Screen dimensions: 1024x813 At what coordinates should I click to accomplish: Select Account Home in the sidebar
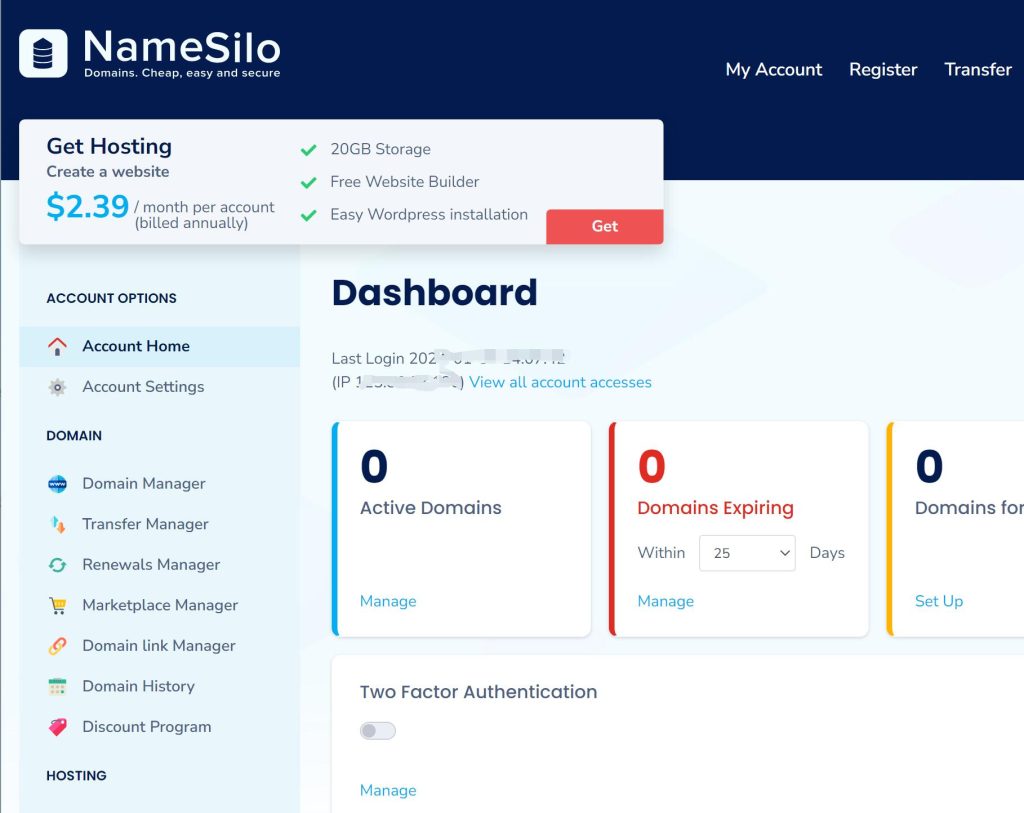click(x=159, y=346)
